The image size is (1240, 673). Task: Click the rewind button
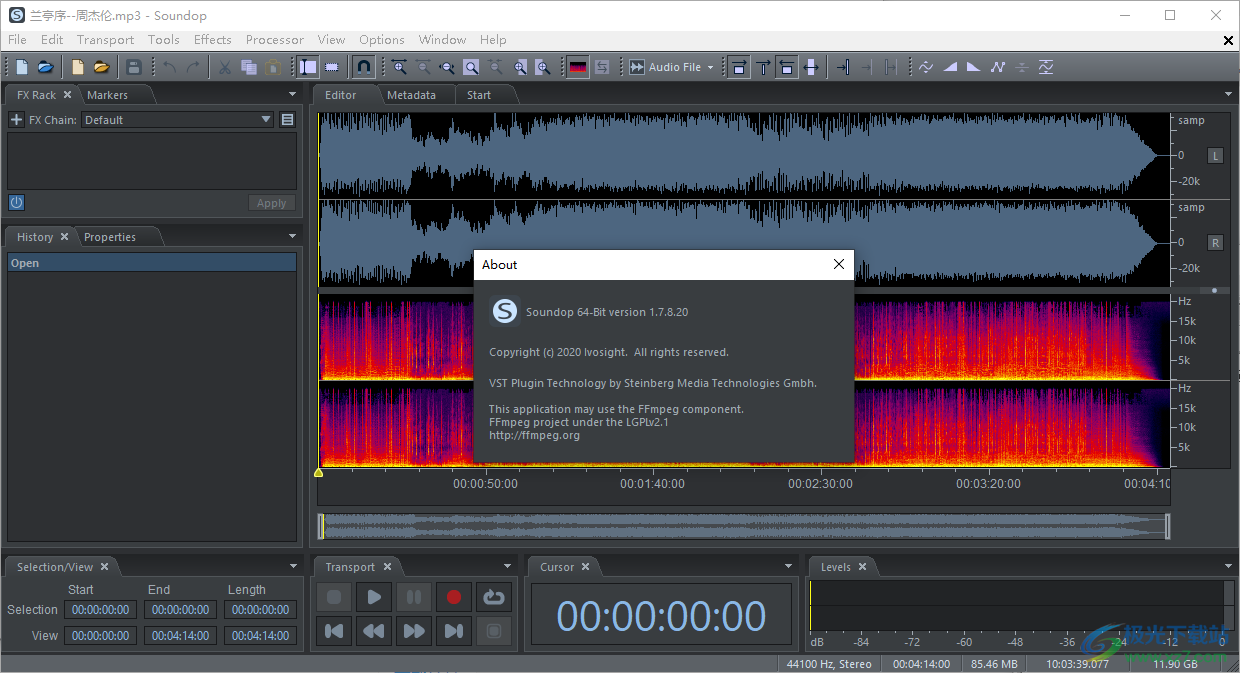374,631
